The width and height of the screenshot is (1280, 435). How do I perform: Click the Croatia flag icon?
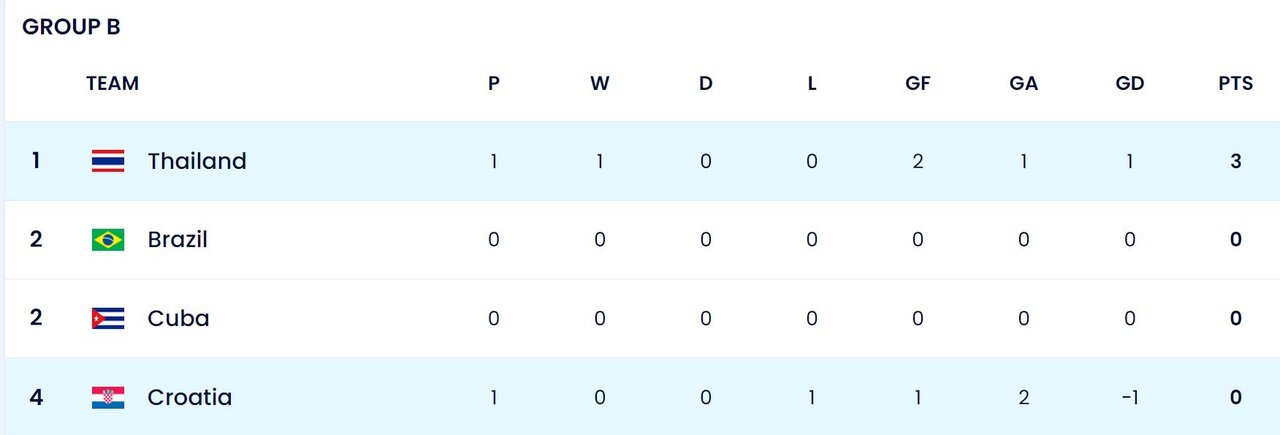pyautogui.click(x=108, y=397)
